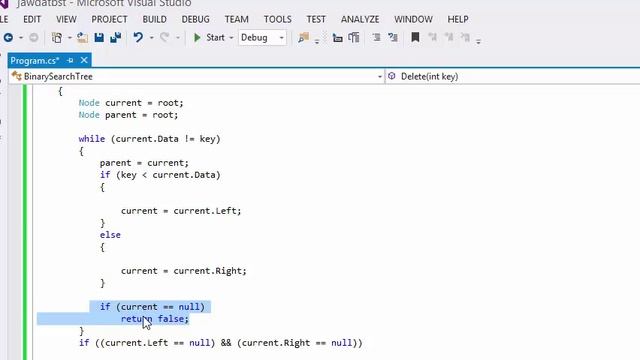The height and width of the screenshot is (360, 640).
Task: Open the DEBUG menu
Action: point(196,19)
